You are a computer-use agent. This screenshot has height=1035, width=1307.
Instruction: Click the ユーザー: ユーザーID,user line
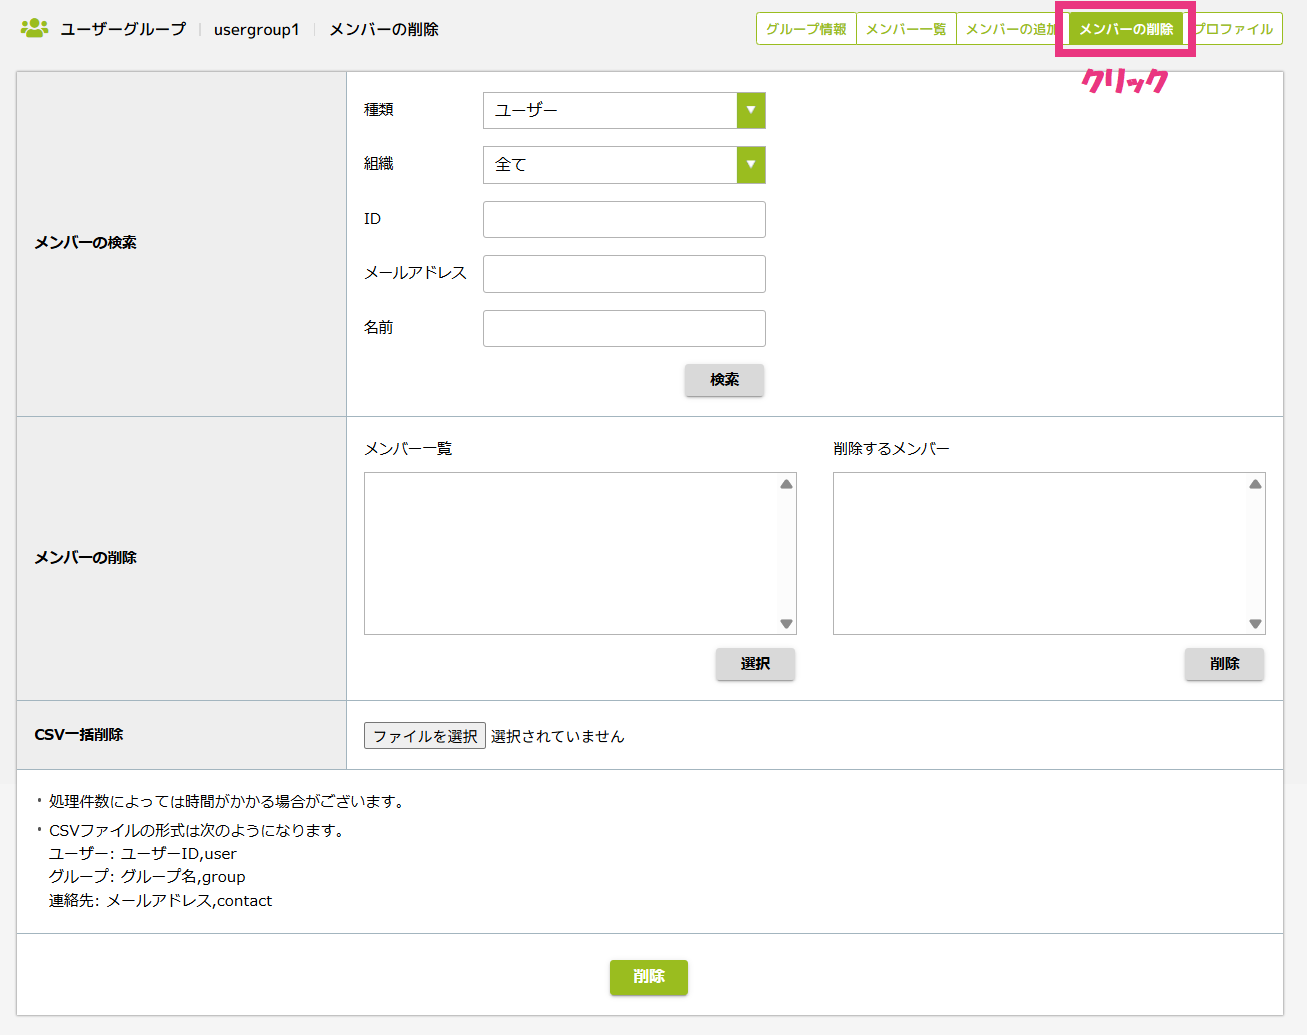tap(143, 854)
